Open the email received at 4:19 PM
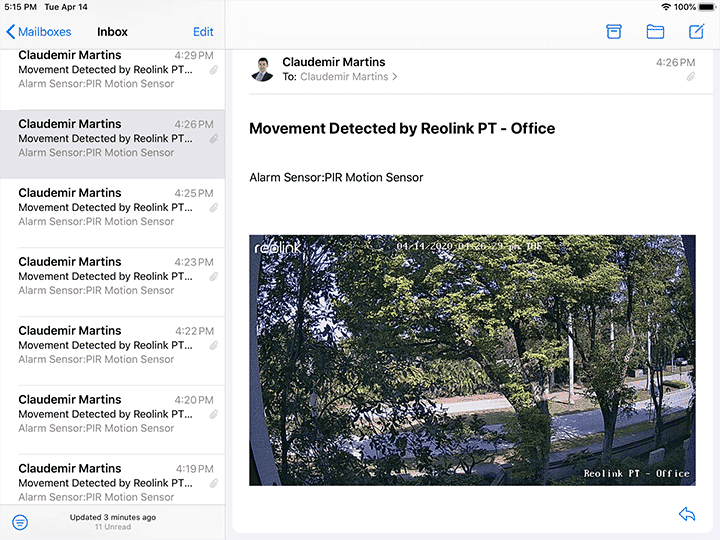Image resolution: width=720 pixels, height=540 pixels. [x=110, y=482]
